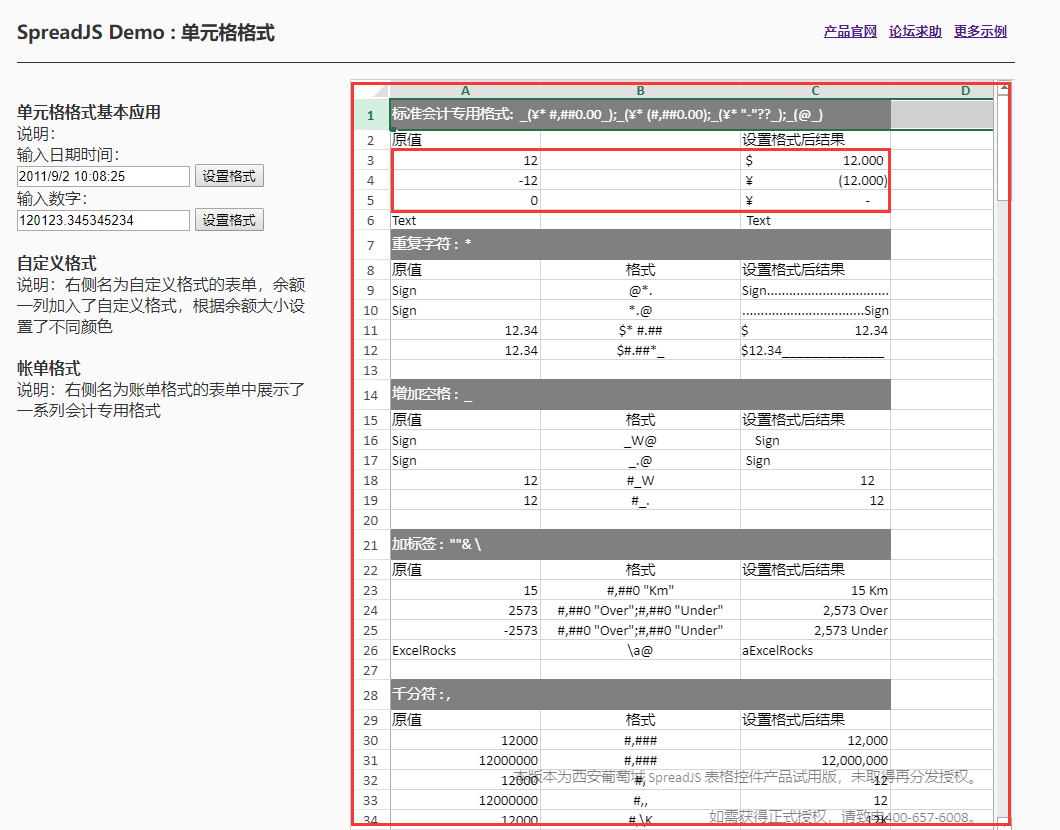Select column B header

640,91
